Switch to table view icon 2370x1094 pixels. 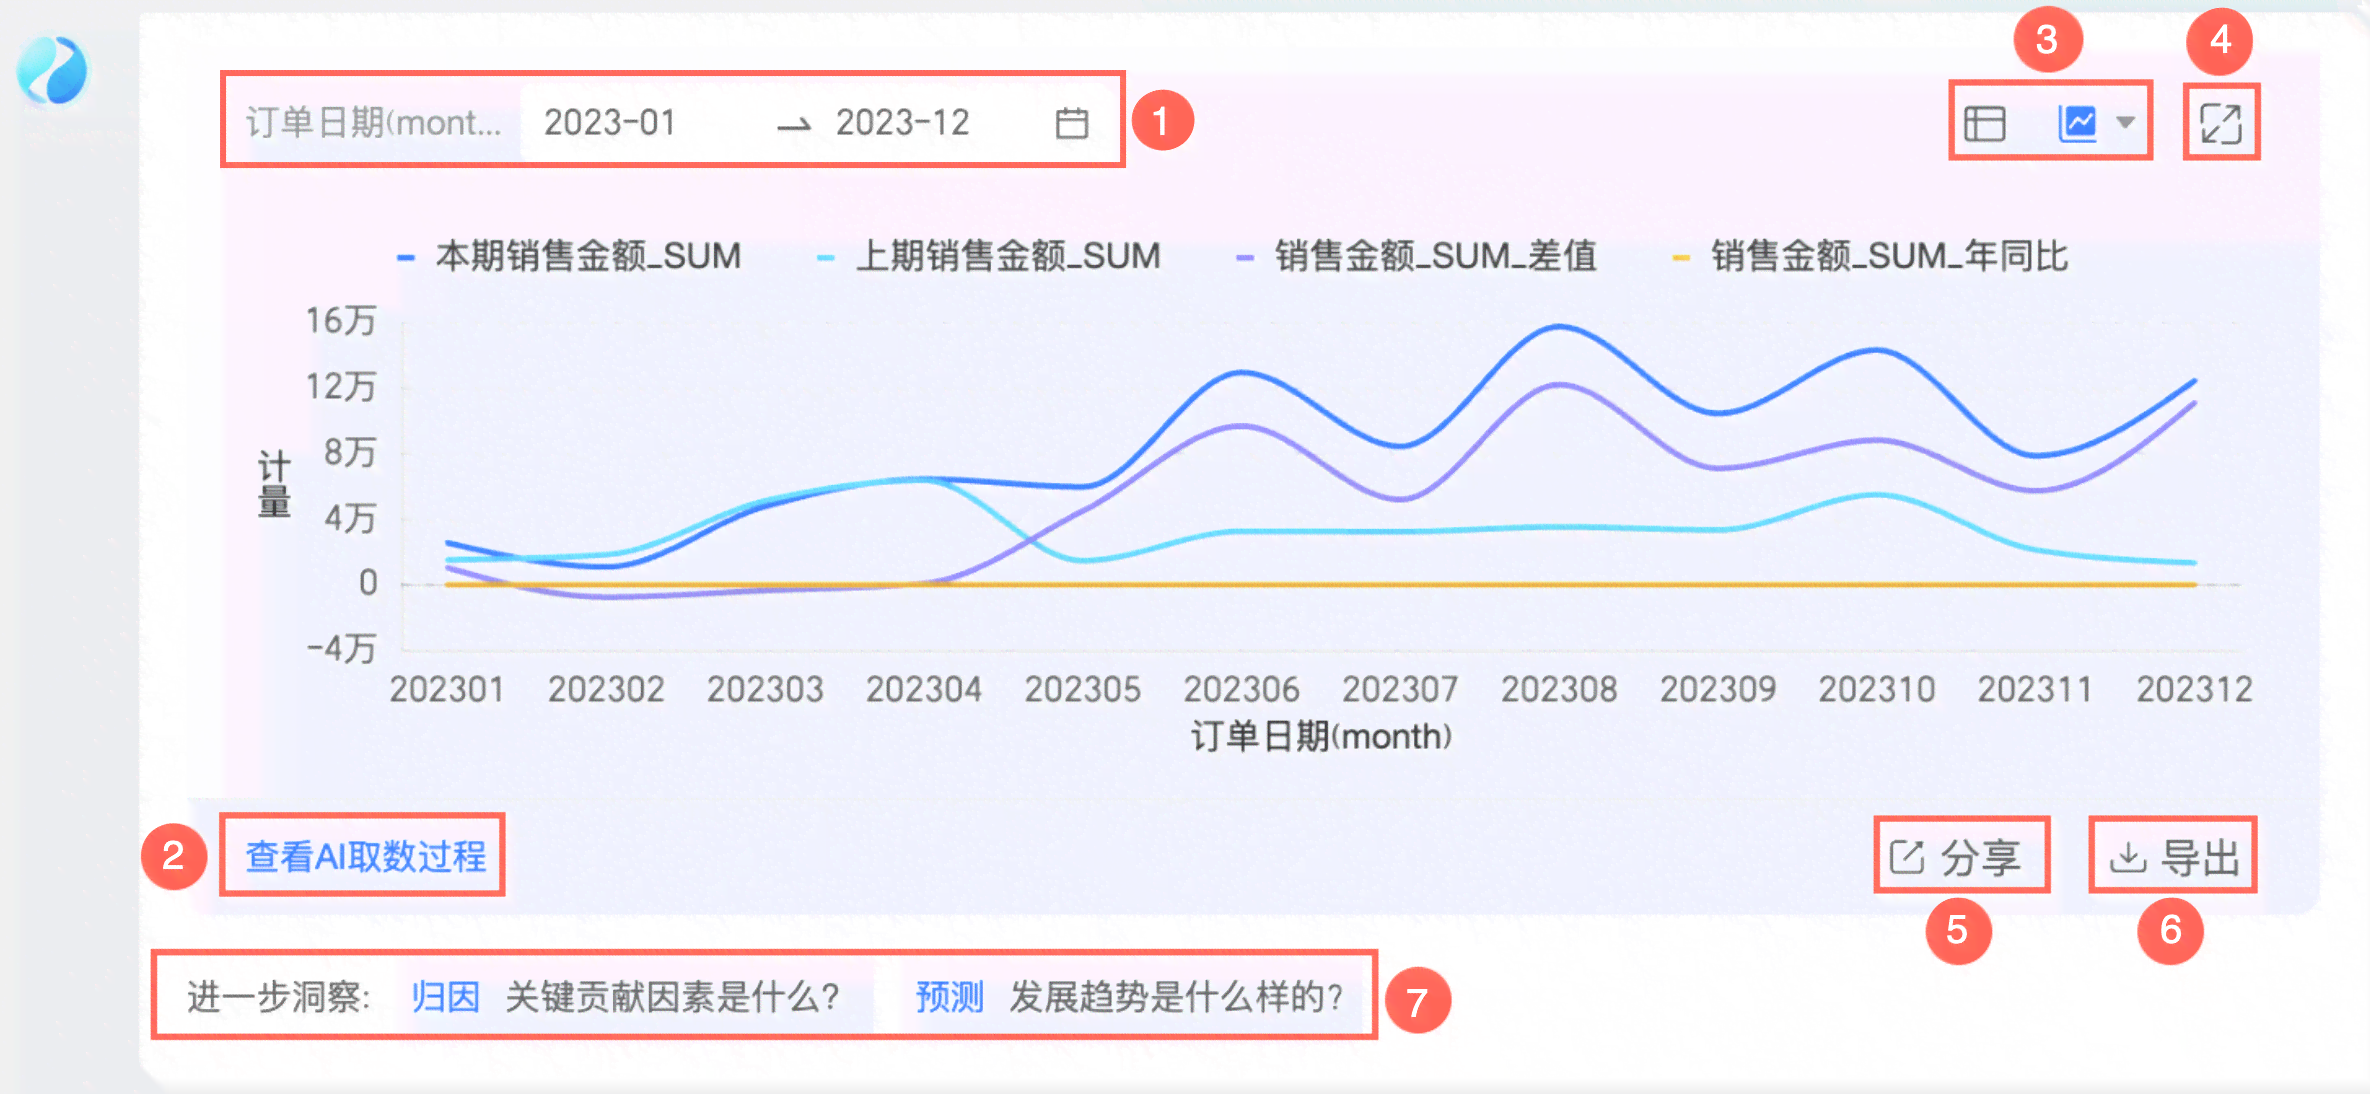point(1985,124)
